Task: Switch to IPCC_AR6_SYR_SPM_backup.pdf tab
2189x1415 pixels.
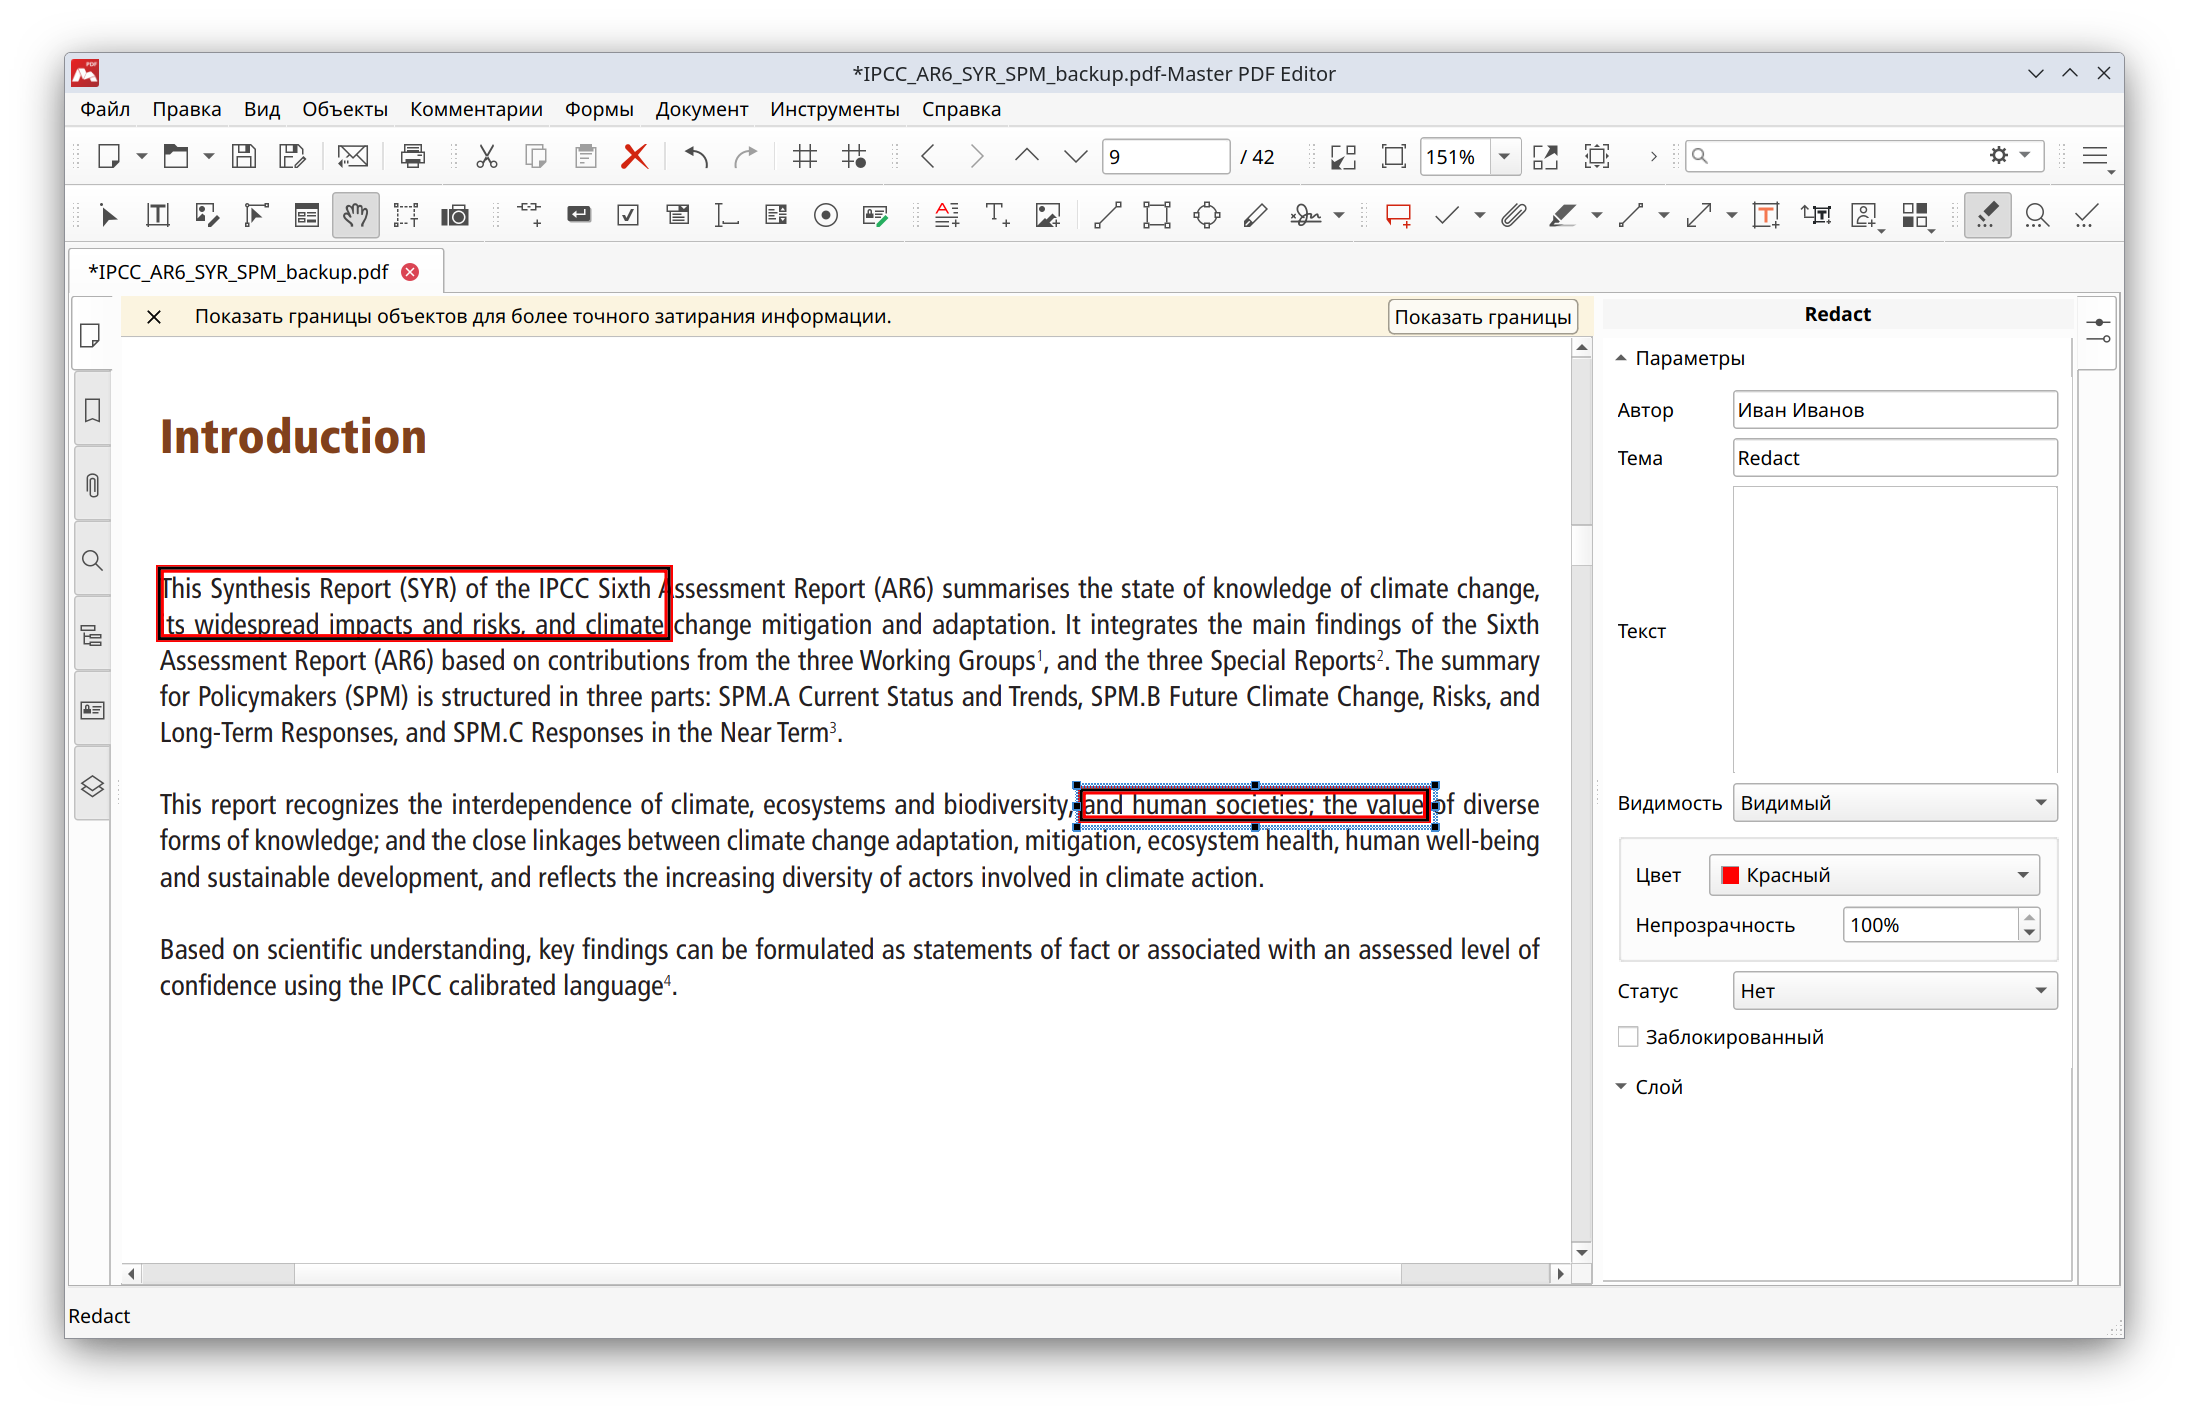Action: [238, 272]
